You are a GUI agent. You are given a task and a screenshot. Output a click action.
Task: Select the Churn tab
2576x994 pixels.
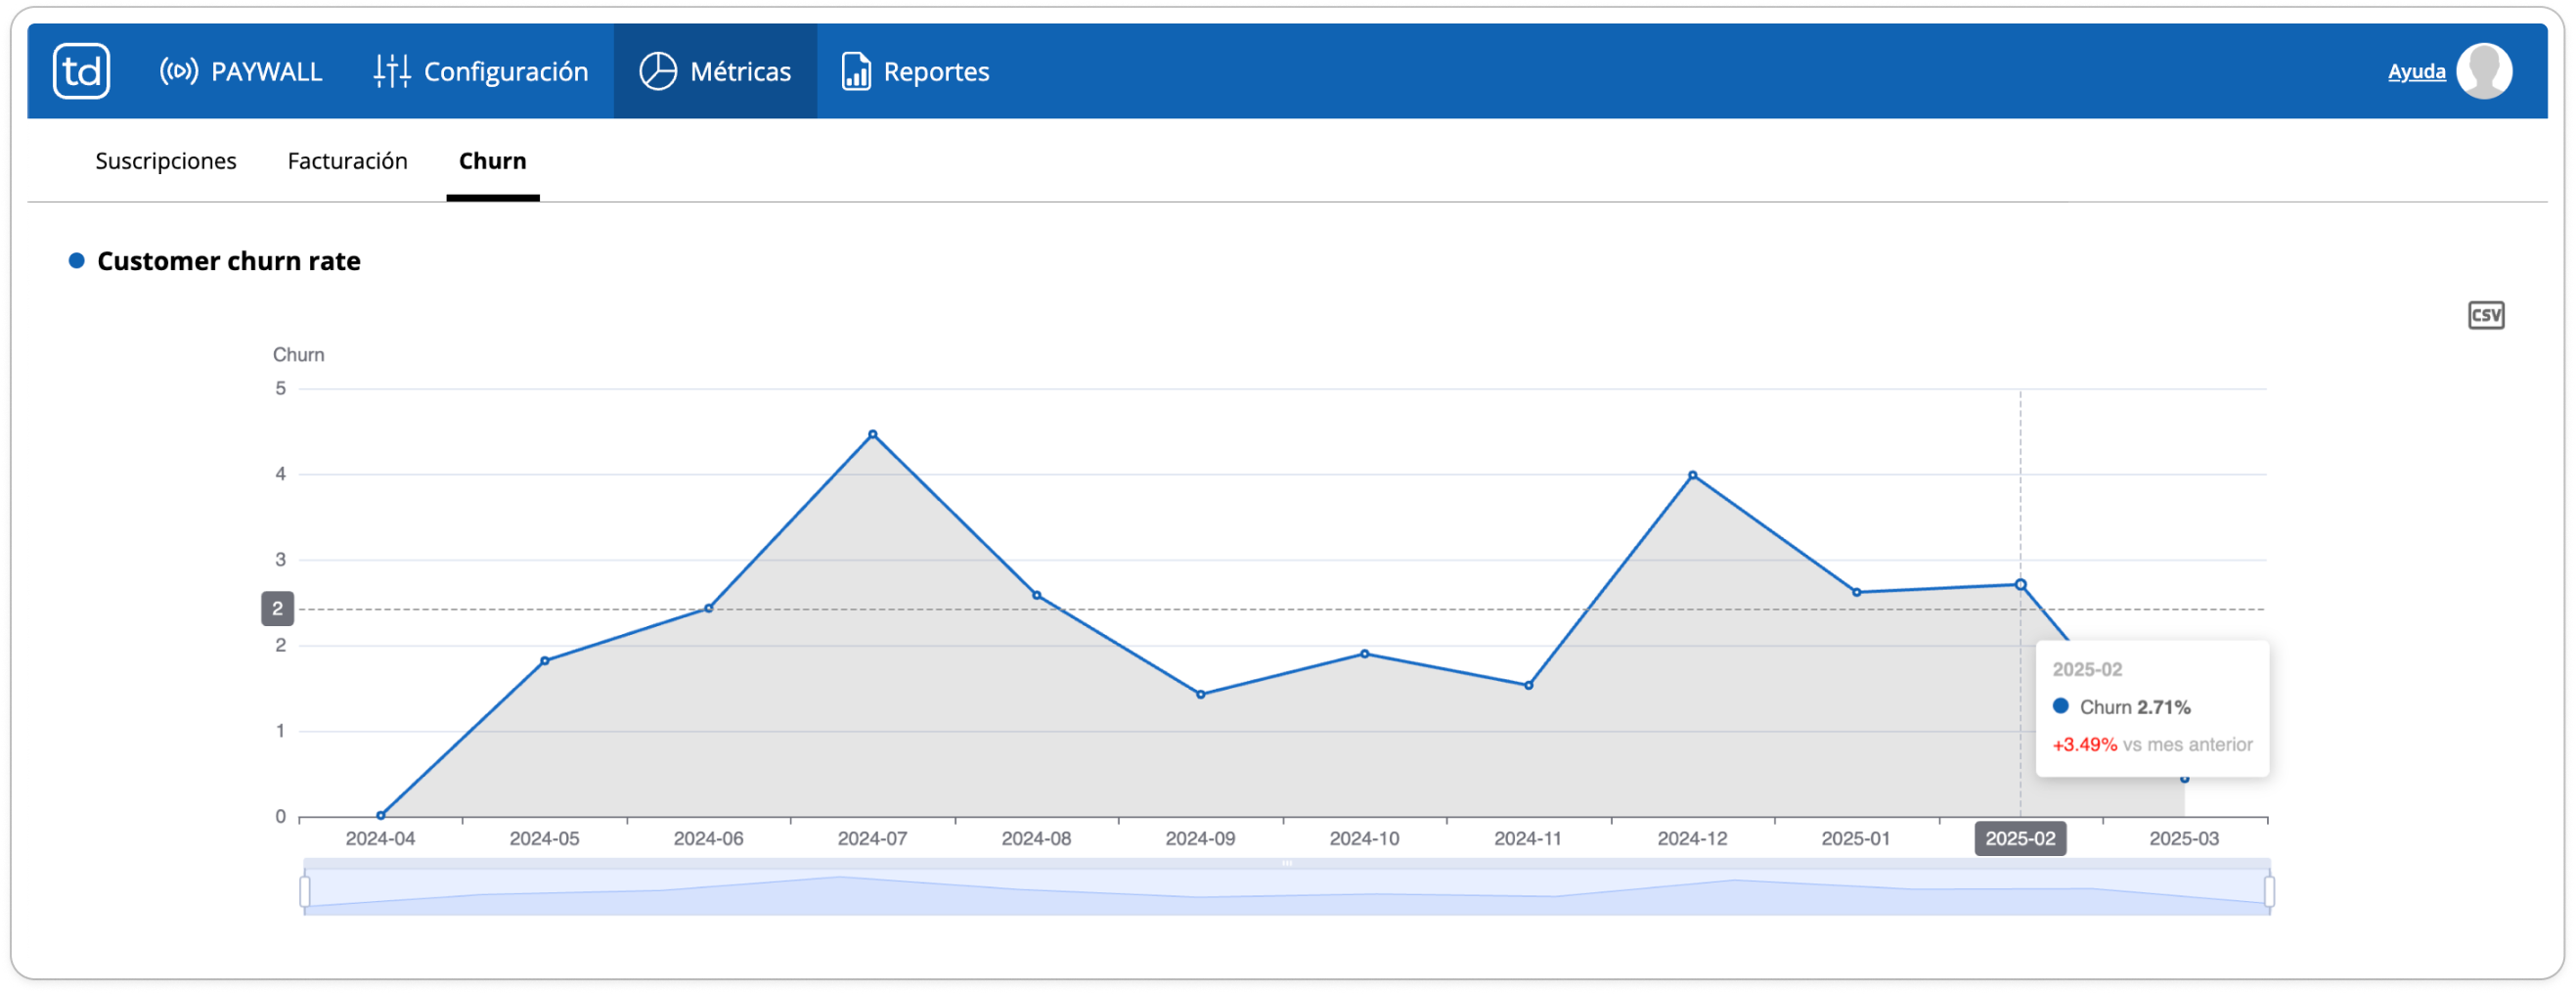(x=492, y=161)
